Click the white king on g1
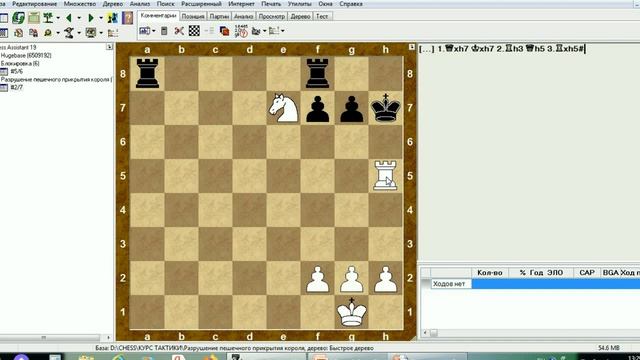The image size is (640, 360). tap(351, 312)
